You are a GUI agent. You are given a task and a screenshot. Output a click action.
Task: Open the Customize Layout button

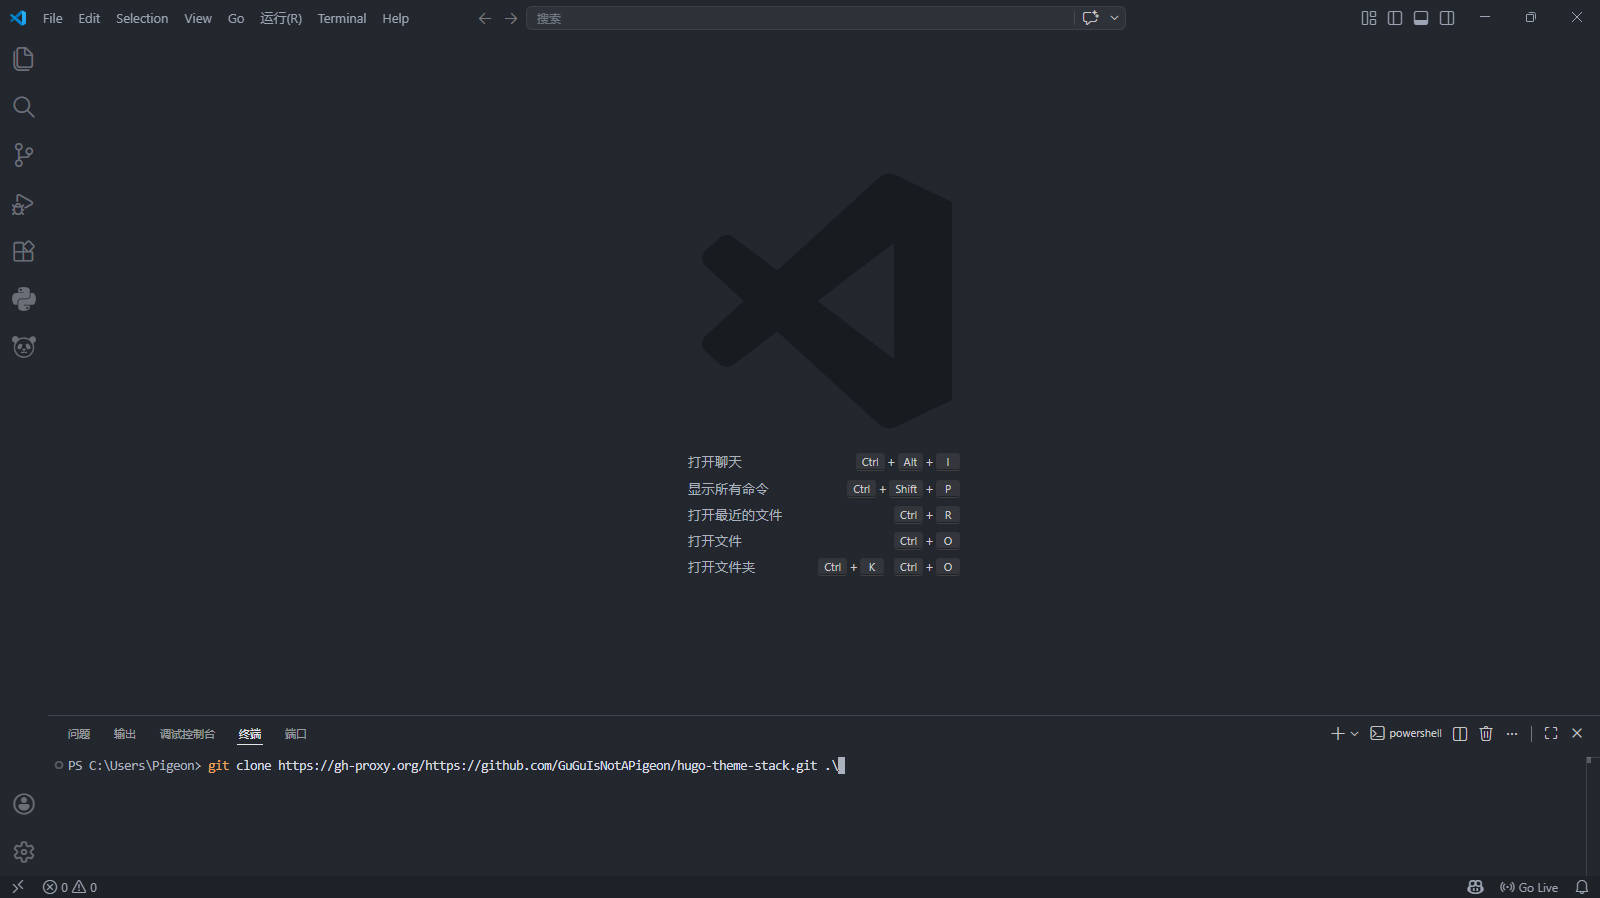[1369, 18]
